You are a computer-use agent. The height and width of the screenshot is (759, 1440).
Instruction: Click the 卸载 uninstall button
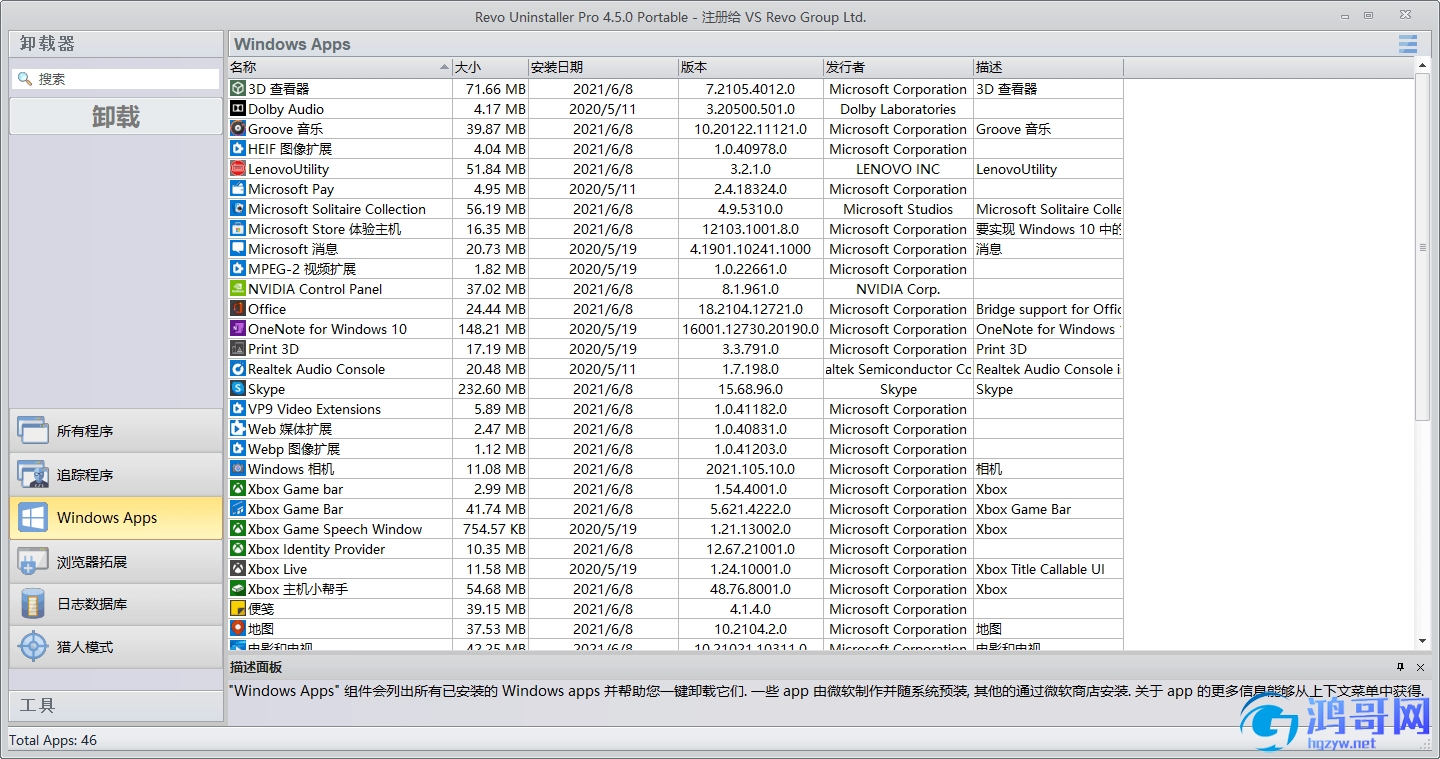pos(116,117)
